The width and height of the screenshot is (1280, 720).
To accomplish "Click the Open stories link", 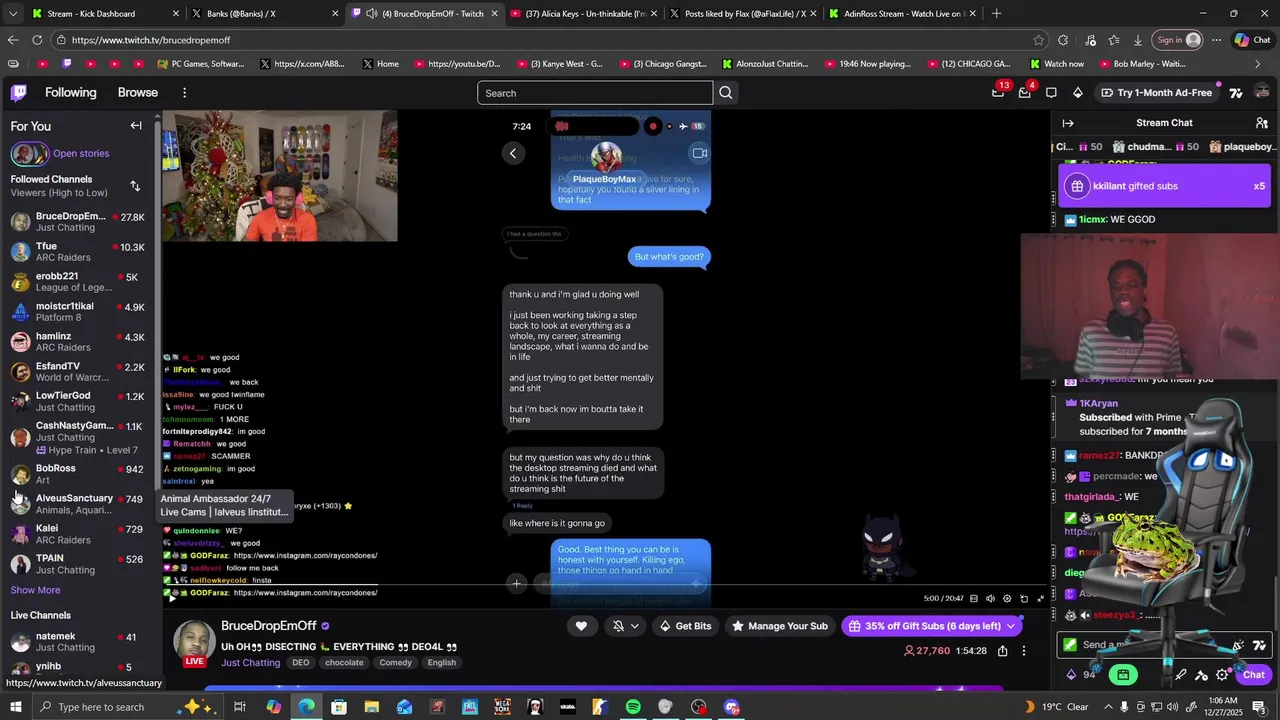I will coord(81,153).
